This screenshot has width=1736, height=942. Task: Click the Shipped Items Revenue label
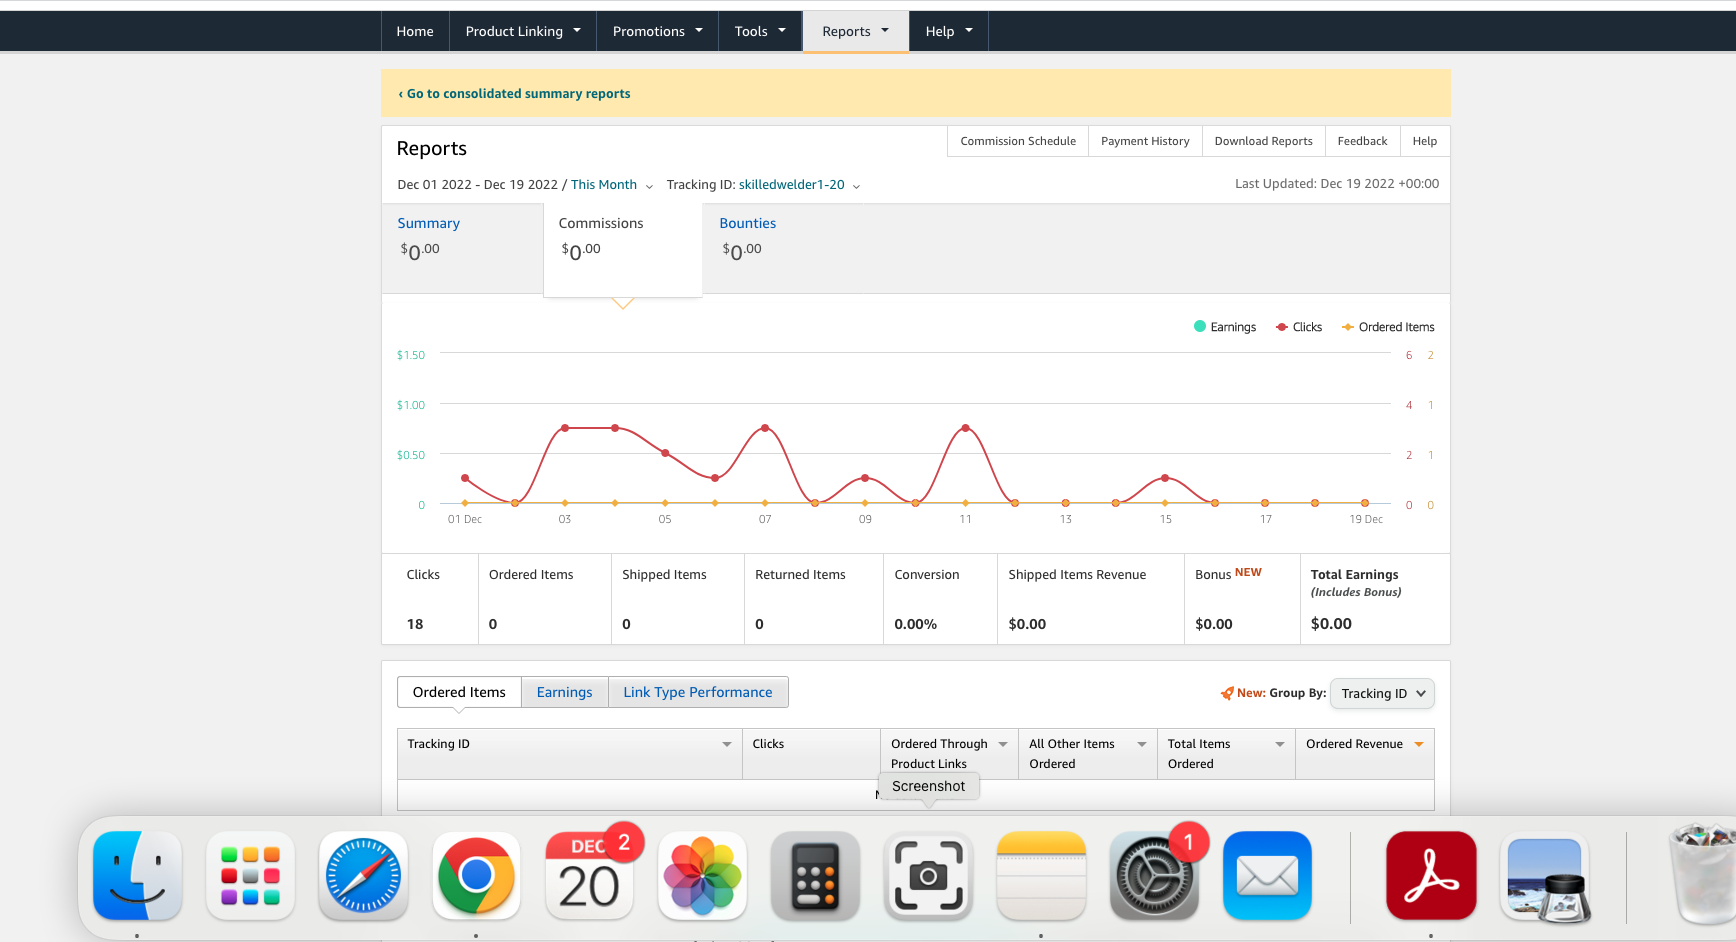[x=1077, y=575]
